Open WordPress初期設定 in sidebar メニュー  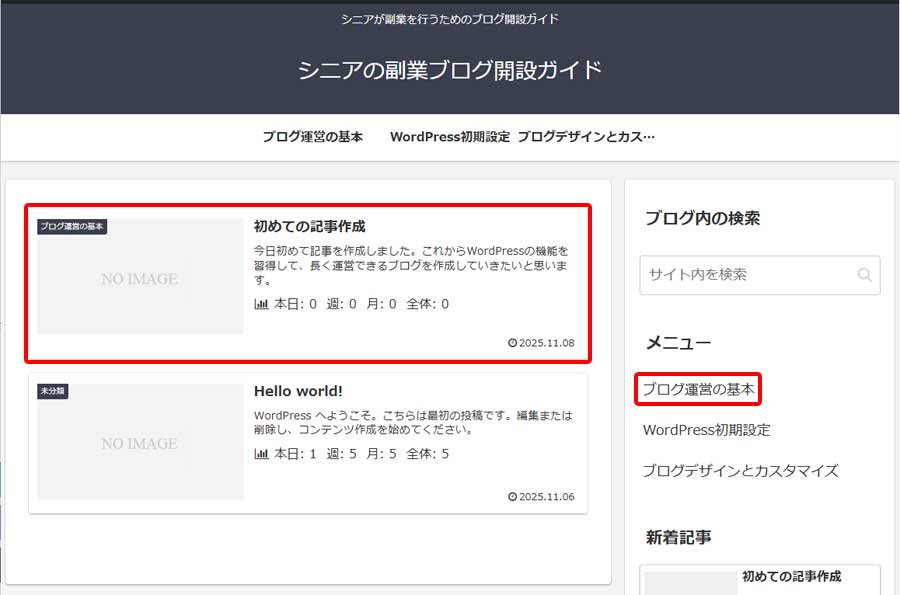click(706, 430)
